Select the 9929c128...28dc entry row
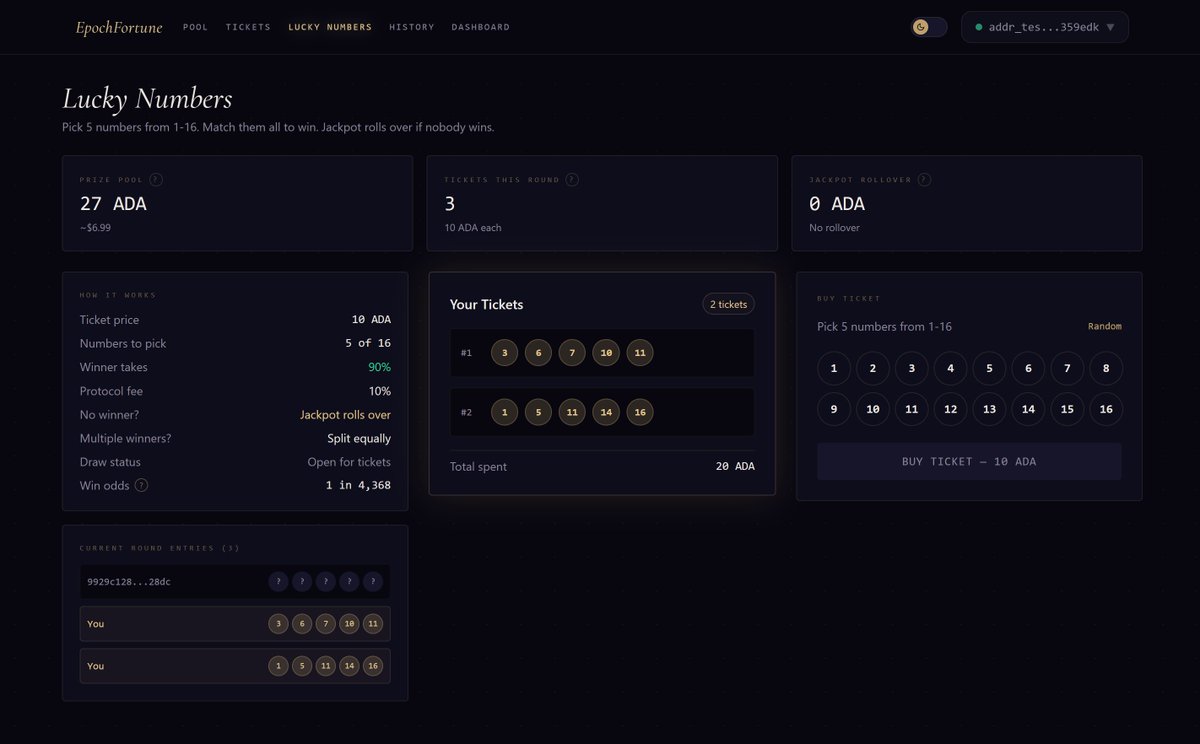The width and height of the screenshot is (1200, 744). coord(235,581)
